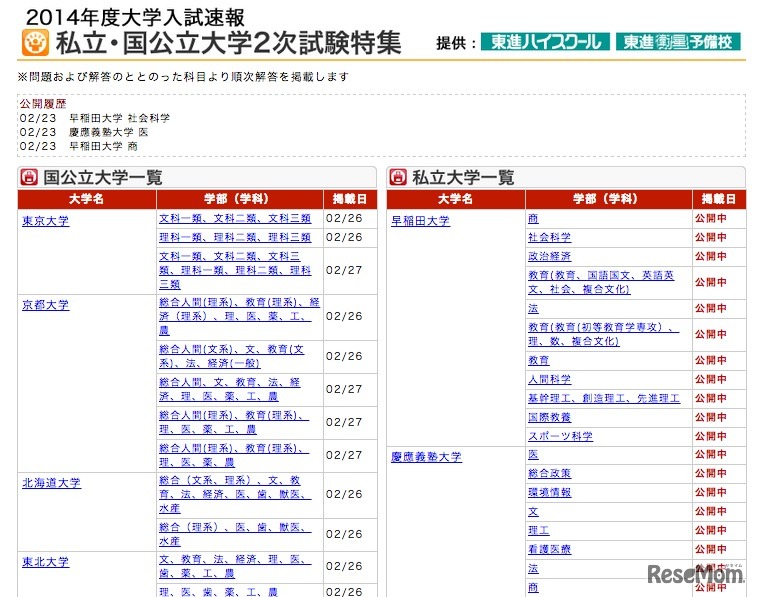Open 東京大学 文科一類、文科二類、文科三類 link
Image resolution: width=758 pixels, height=597 pixels.
(x=235, y=218)
